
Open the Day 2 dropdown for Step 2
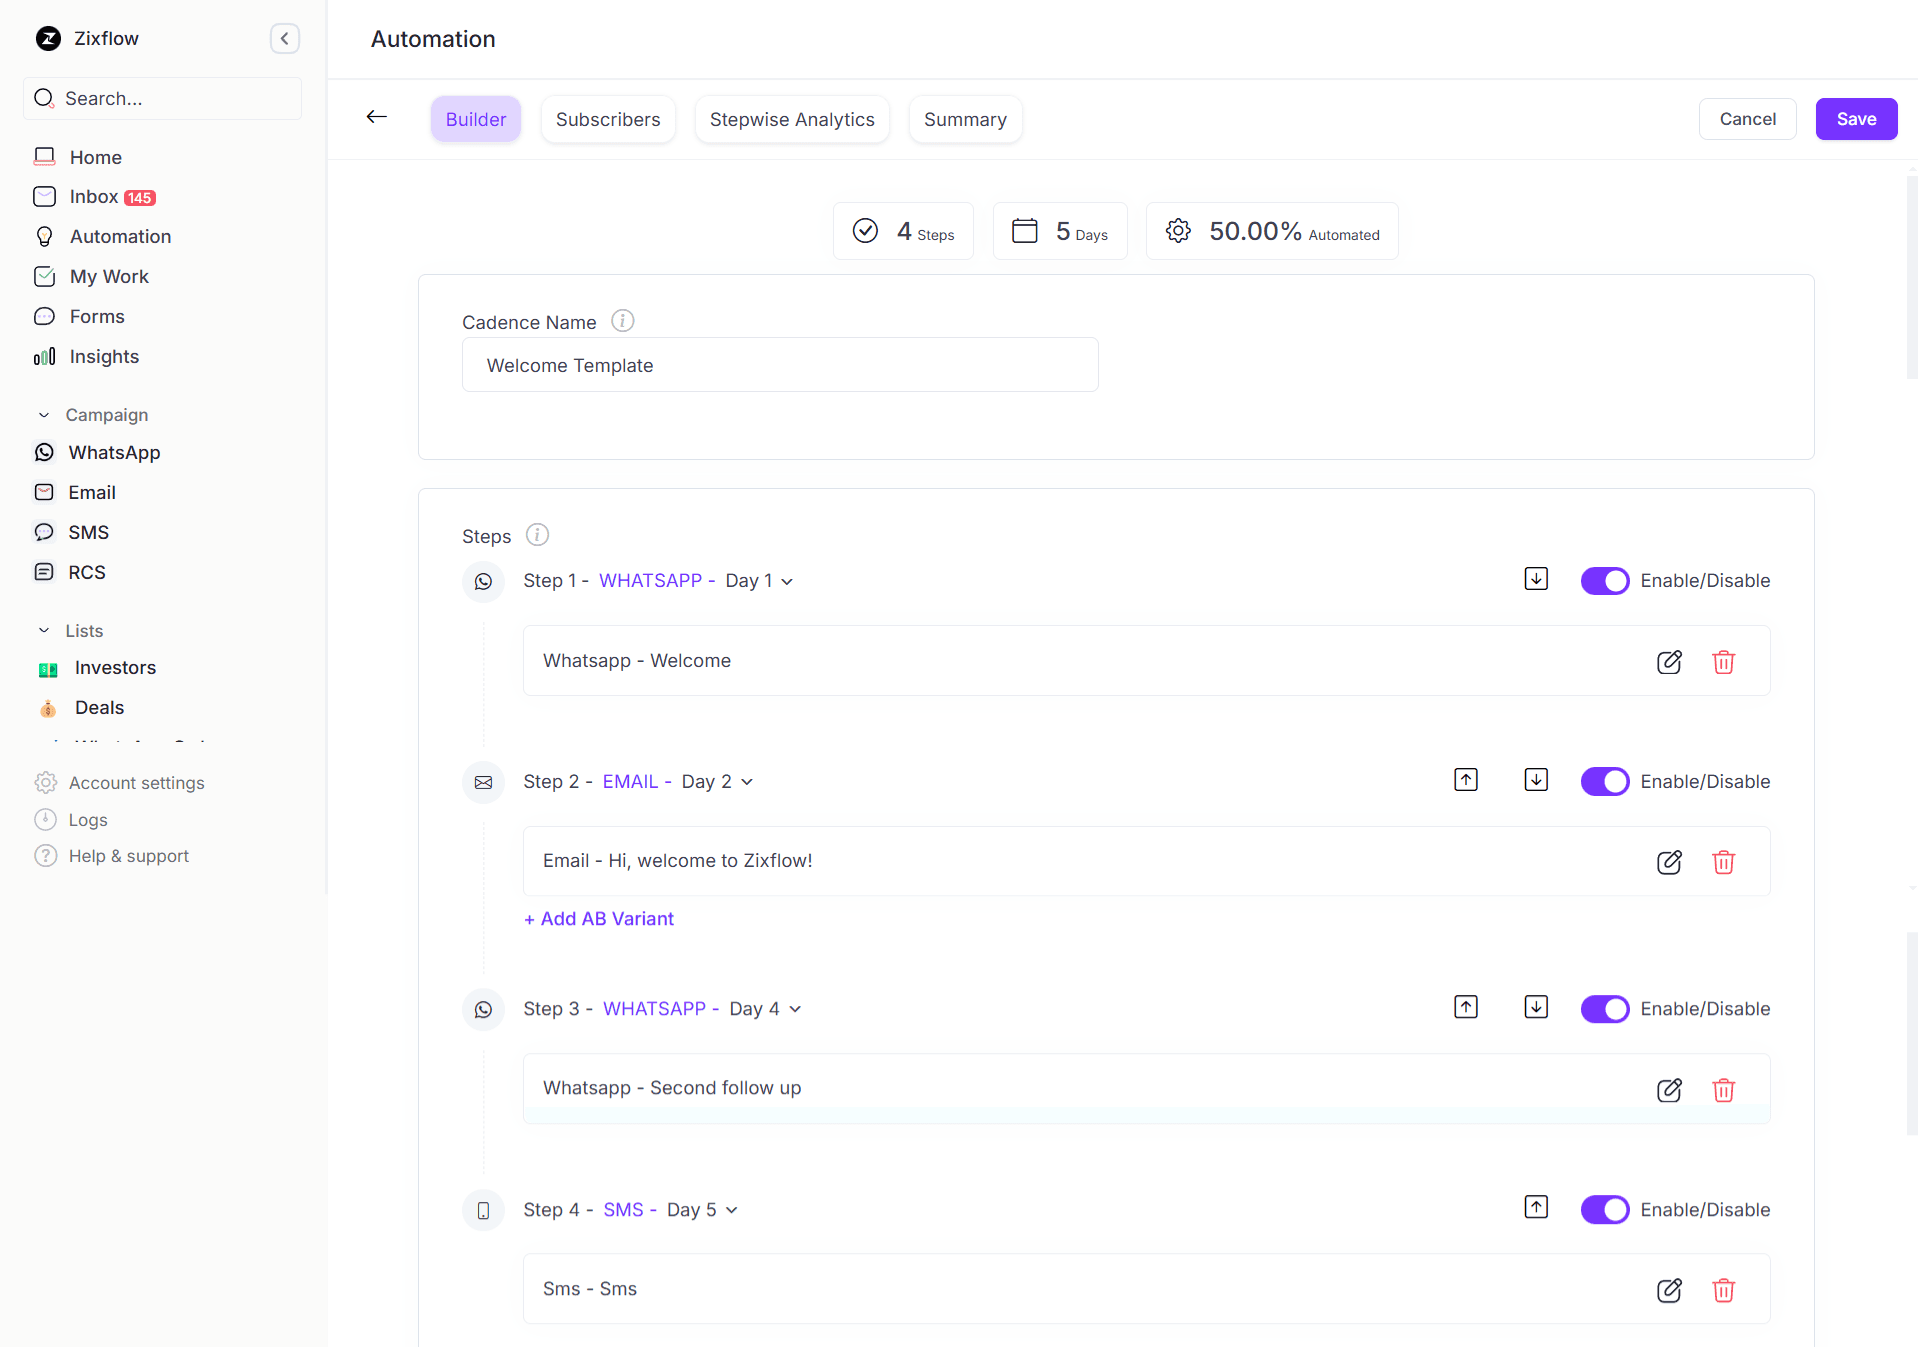[x=748, y=781]
